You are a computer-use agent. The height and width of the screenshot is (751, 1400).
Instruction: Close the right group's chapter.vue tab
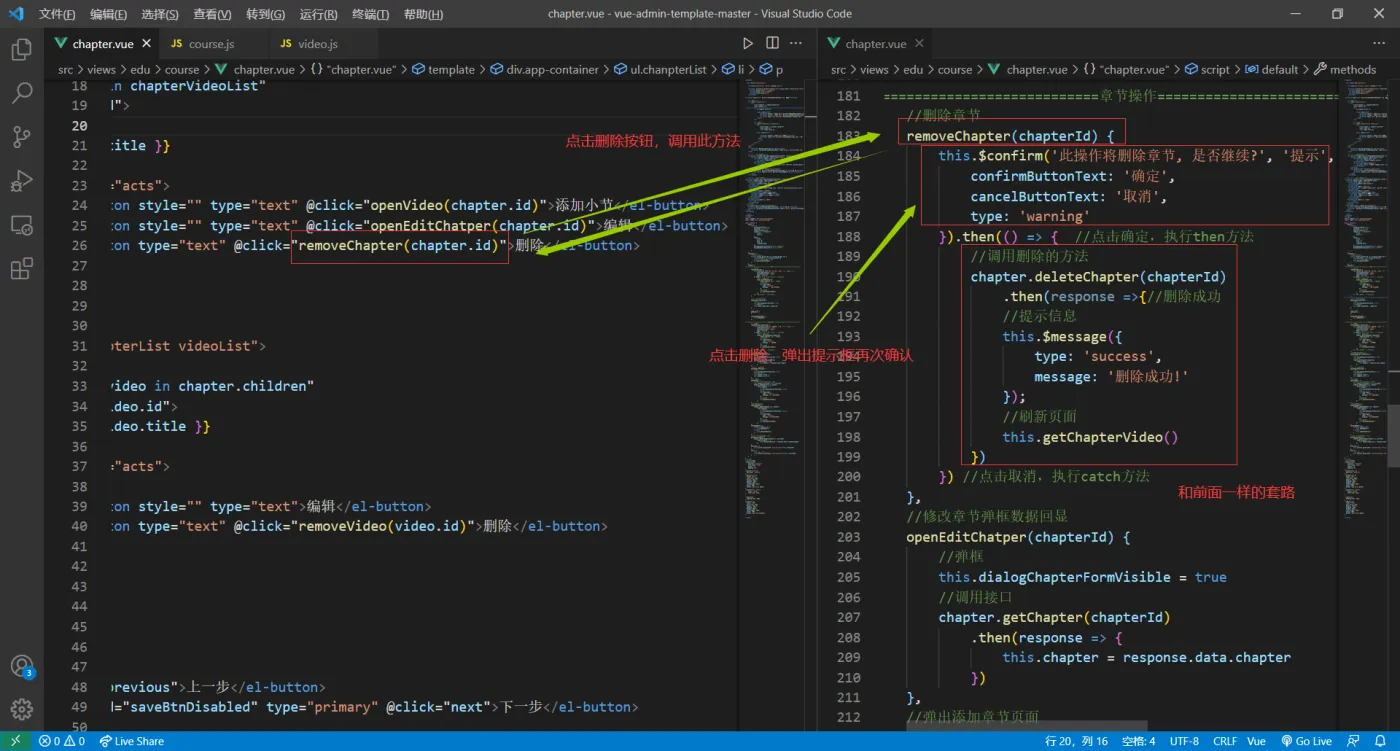(x=919, y=44)
